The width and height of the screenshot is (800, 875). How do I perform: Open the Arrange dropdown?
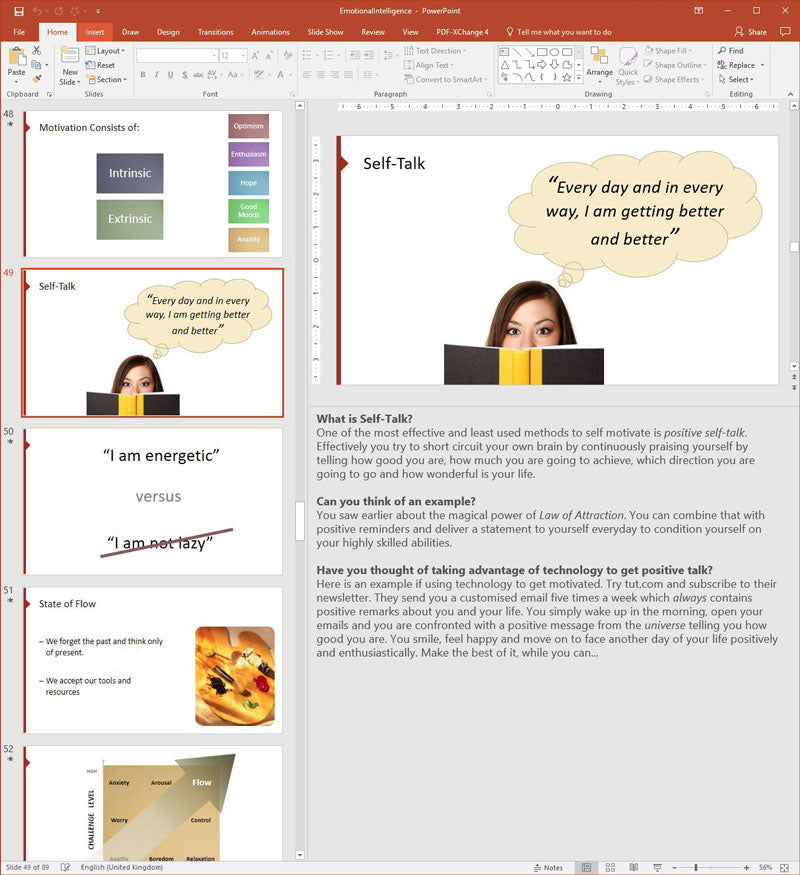coord(599,66)
